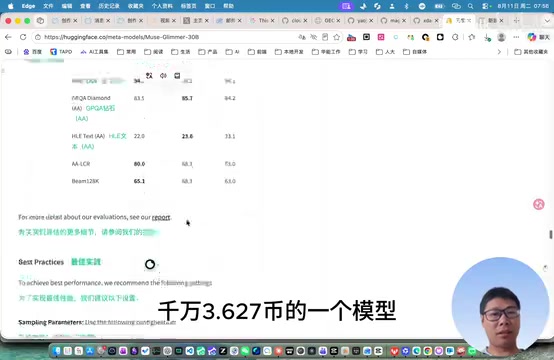This screenshot has height=360, width=554.
Task: Click the menu bar date and time
Action: point(523,6)
